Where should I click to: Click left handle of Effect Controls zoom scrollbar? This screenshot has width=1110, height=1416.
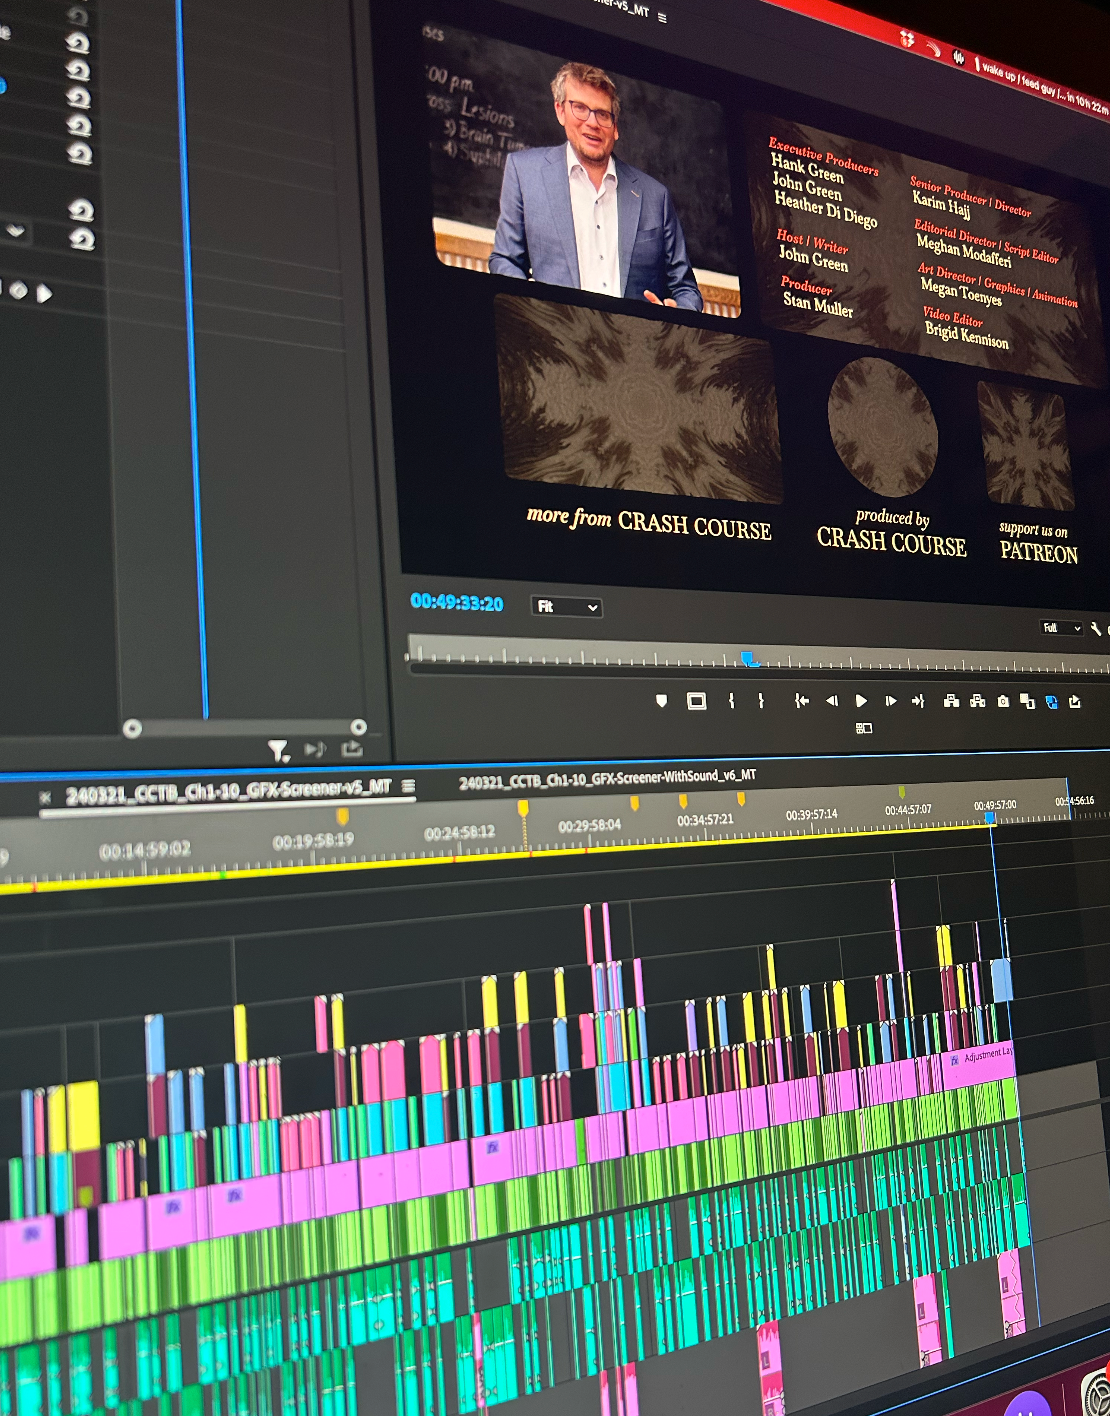pyautogui.click(x=131, y=728)
